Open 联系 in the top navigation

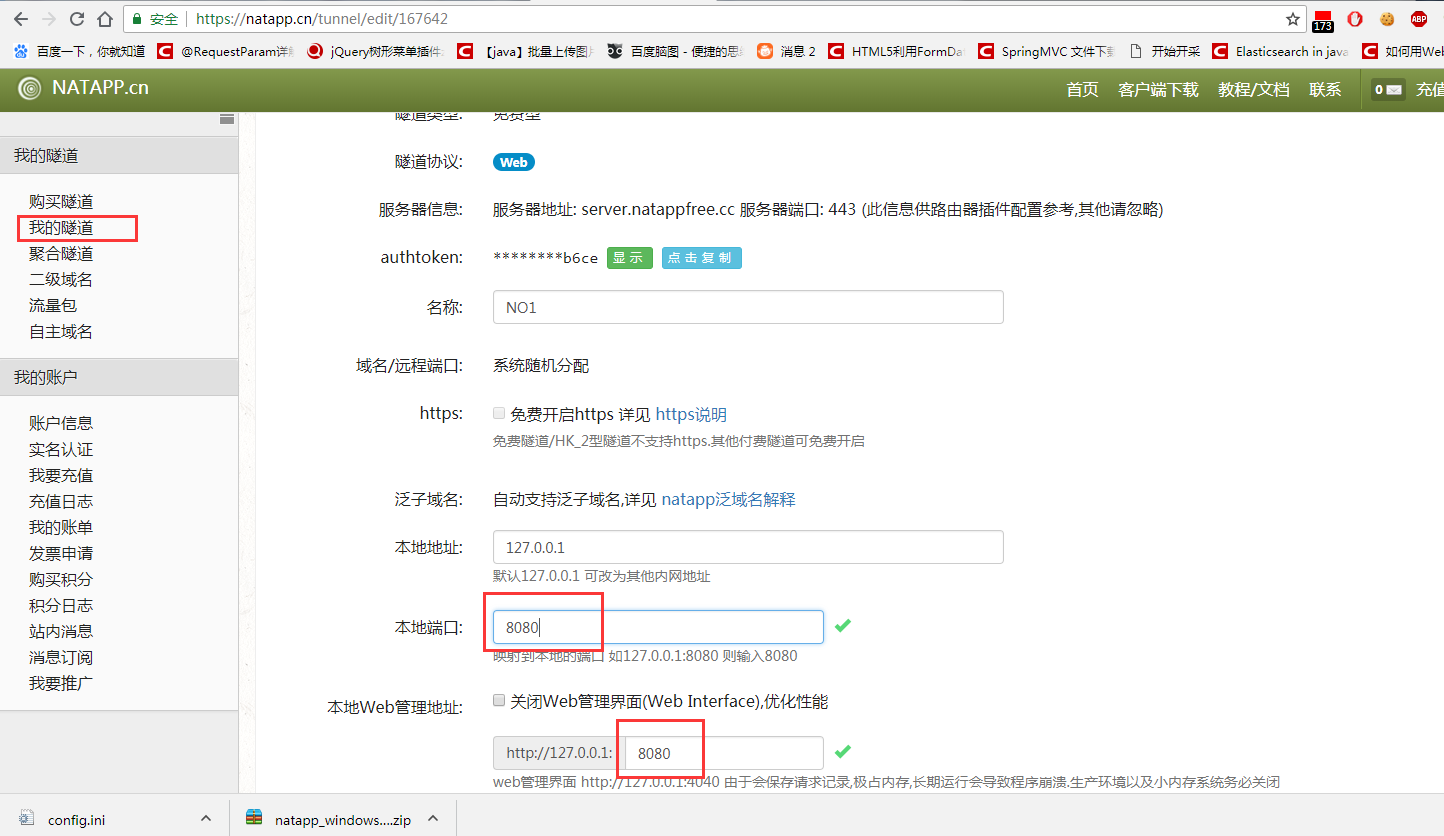click(x=1325, y=89)
